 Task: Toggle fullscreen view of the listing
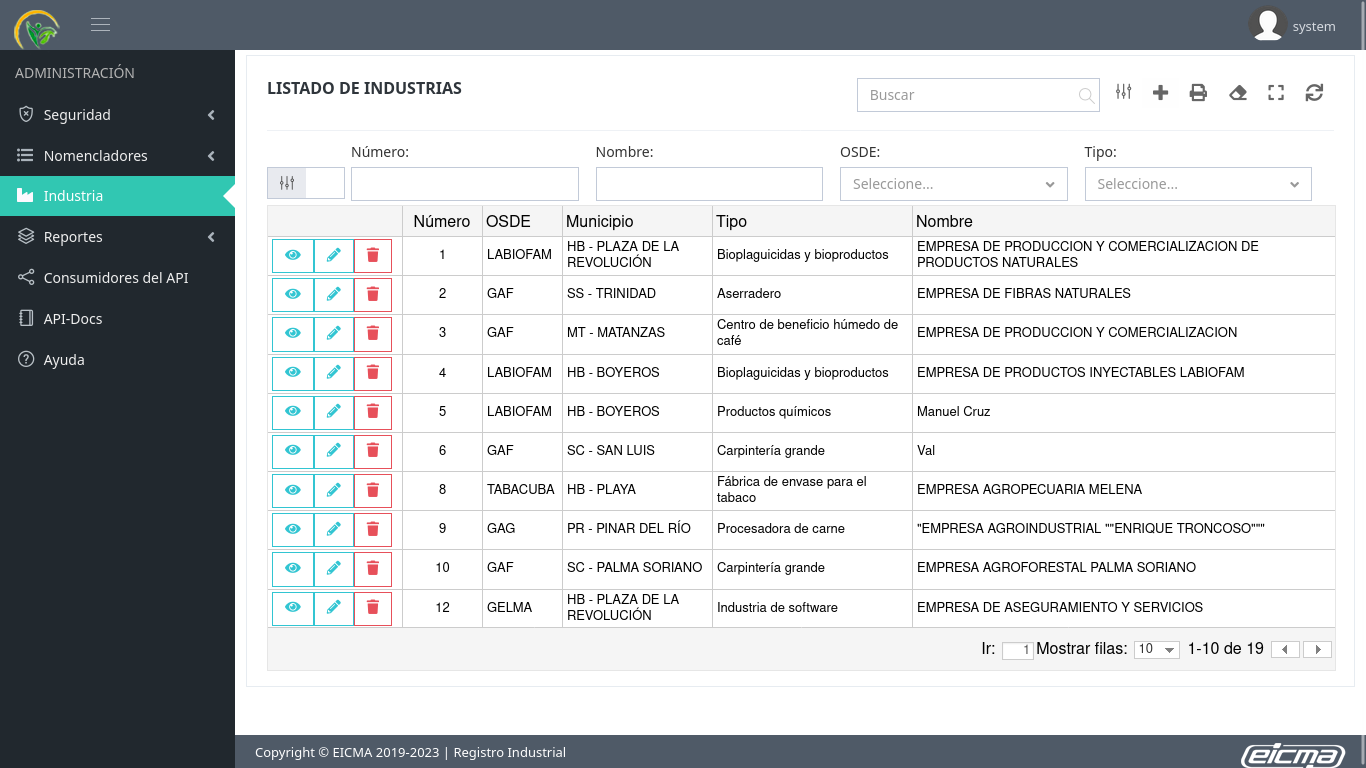pyautogui.click(x=1276, y=93)
